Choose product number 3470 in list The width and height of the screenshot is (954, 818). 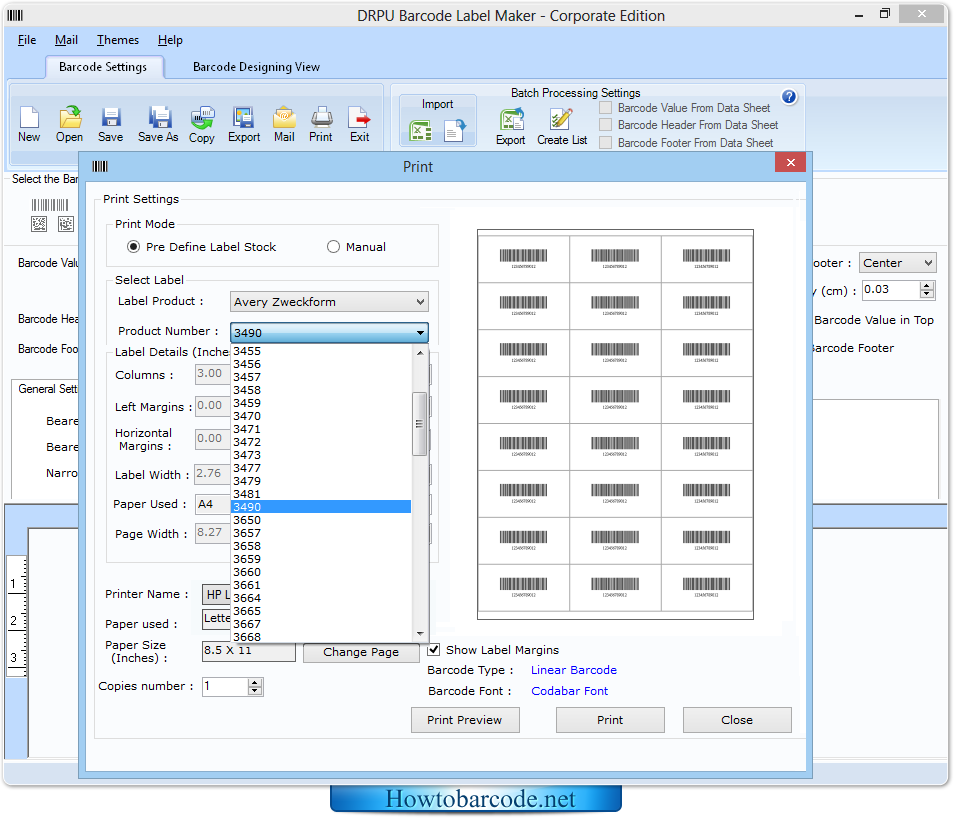click(321, 416)
